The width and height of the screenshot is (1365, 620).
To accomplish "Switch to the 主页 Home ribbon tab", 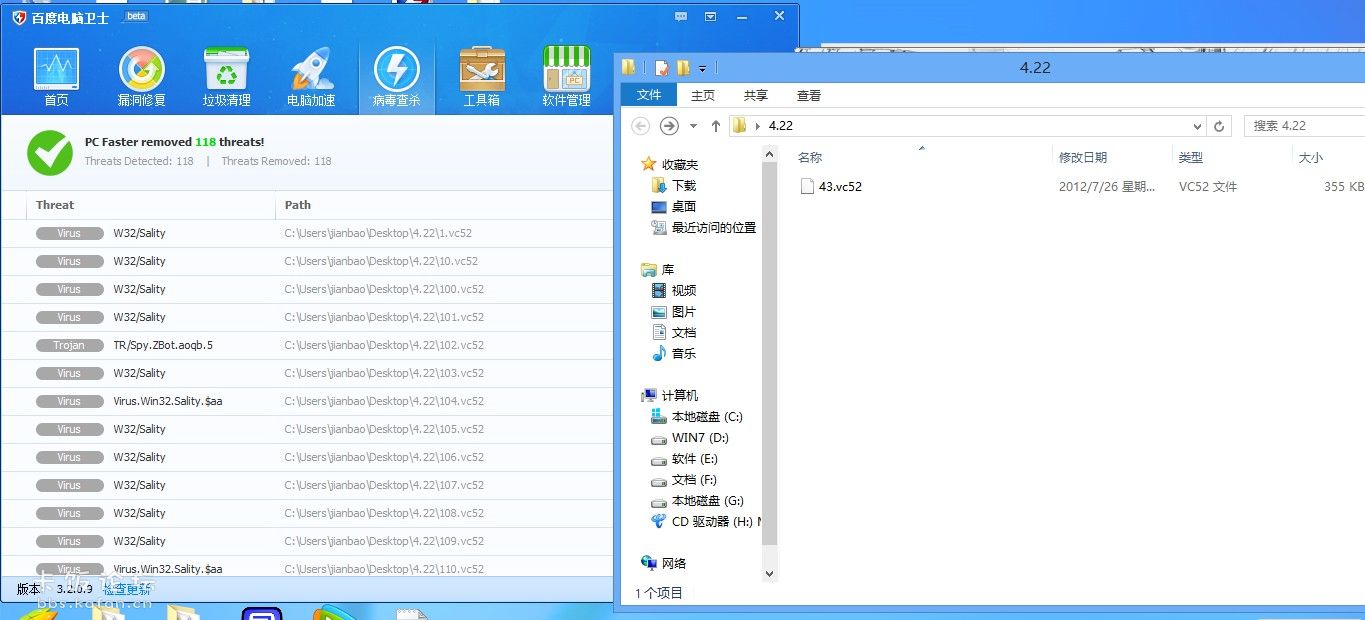I will coord(703,96).
